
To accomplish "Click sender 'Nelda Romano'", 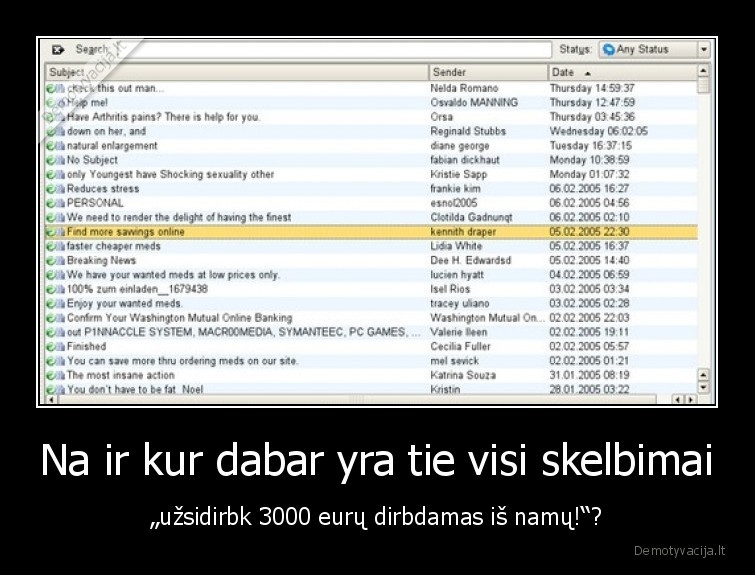I will (464, 89).
